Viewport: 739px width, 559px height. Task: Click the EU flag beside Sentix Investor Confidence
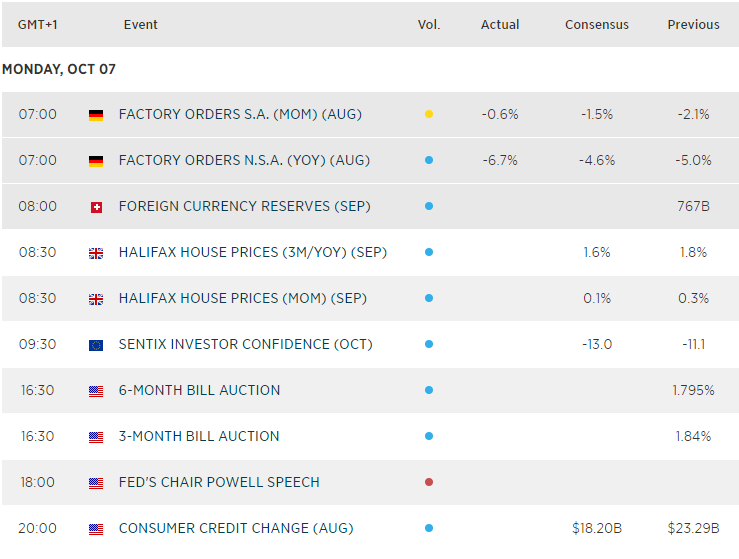96,345
